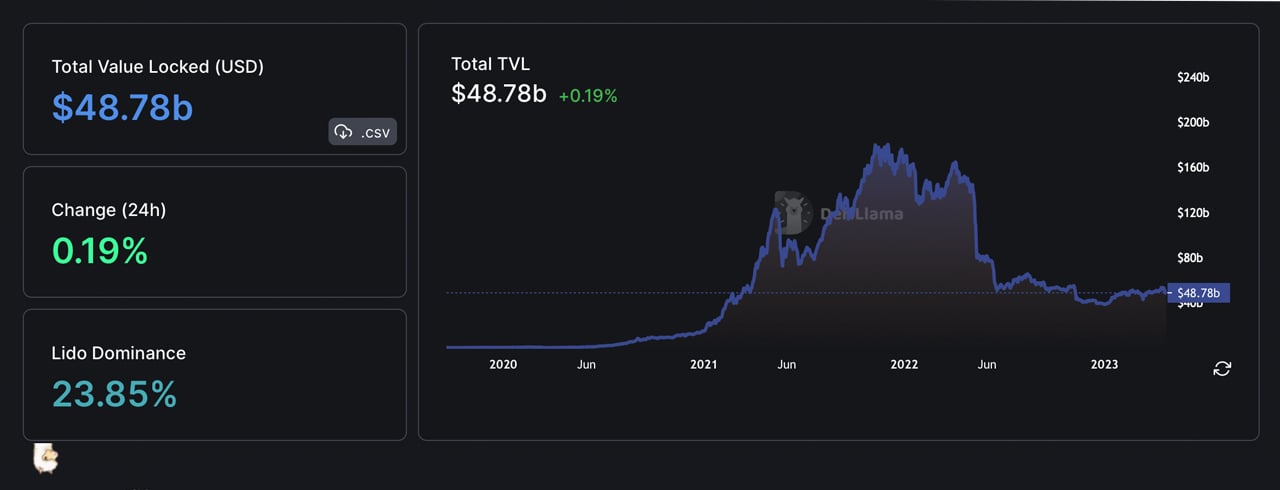1280x490 pixels.
Task: Click the 2023 x-axis label
Action: pyautogui.click(x=1104, y=365)
